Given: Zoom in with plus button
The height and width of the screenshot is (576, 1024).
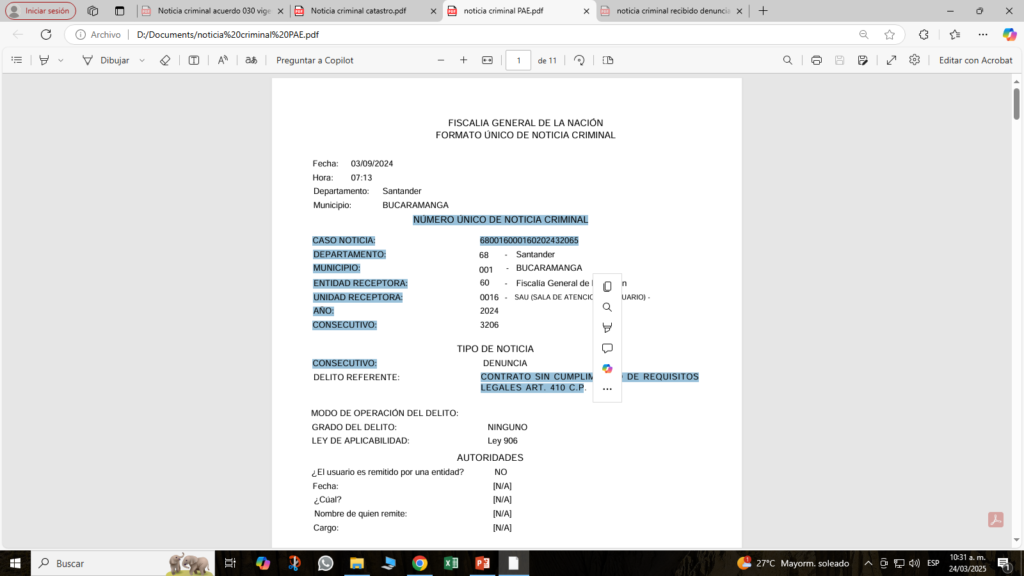Looking at the screenshot, I should click(464, 60).
